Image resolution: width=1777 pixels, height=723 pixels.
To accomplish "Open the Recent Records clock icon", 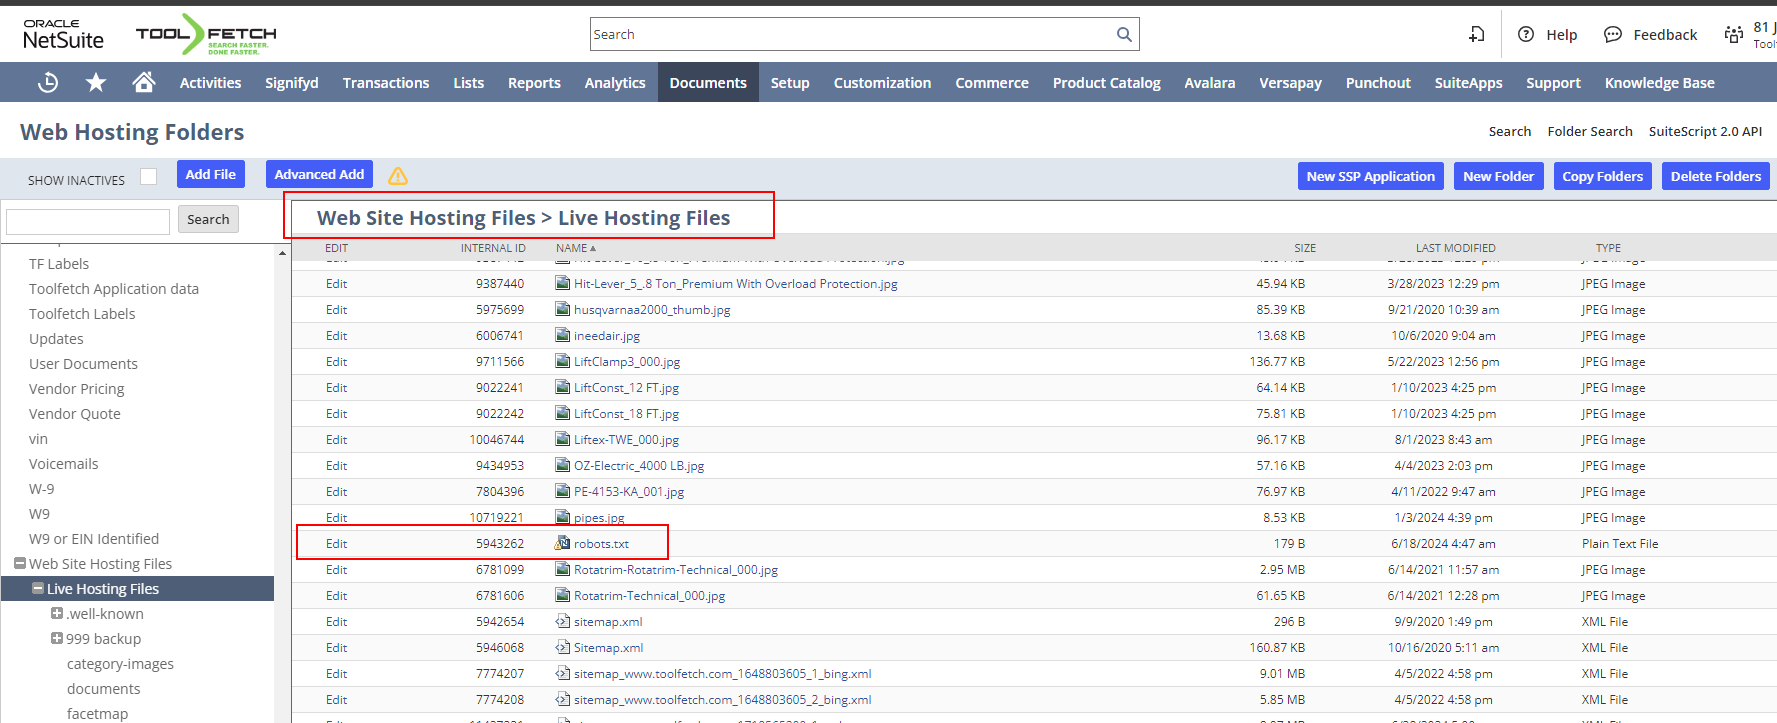I will (x=48, y=83).
